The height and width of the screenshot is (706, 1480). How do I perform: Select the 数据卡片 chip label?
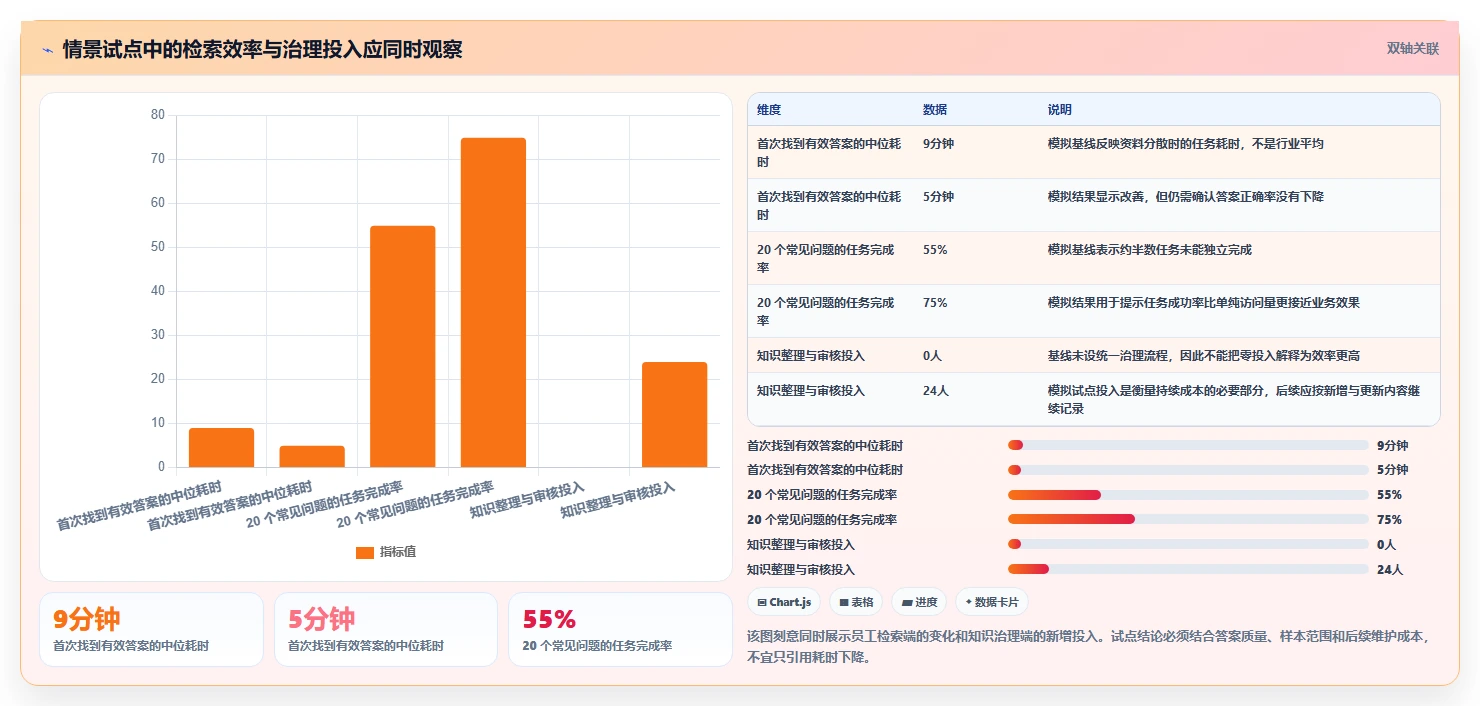tap(996, 602)
